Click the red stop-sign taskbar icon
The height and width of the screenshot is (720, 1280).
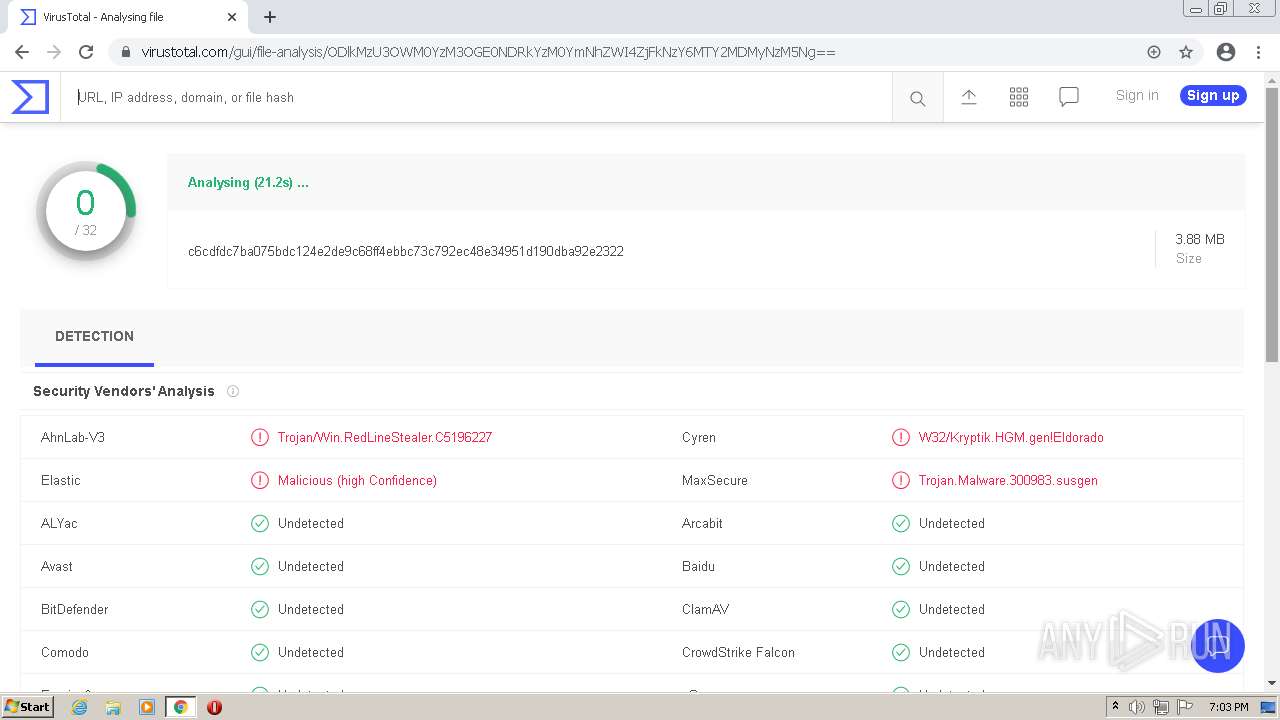point(214,707)
